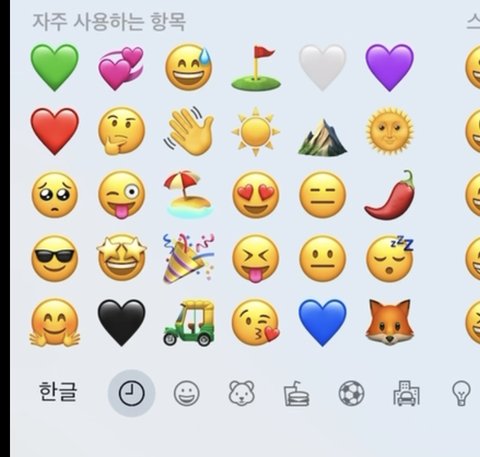Choose the auto rickshaw emoji
This screenshot has width=480, height=457.
click(189, 323)
